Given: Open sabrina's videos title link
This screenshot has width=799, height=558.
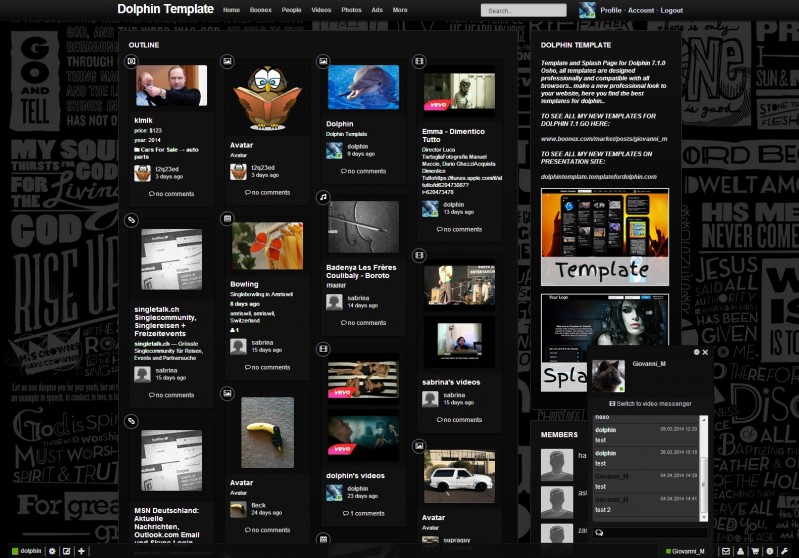Looking at the screenshot, I should (x=450, y=382).
